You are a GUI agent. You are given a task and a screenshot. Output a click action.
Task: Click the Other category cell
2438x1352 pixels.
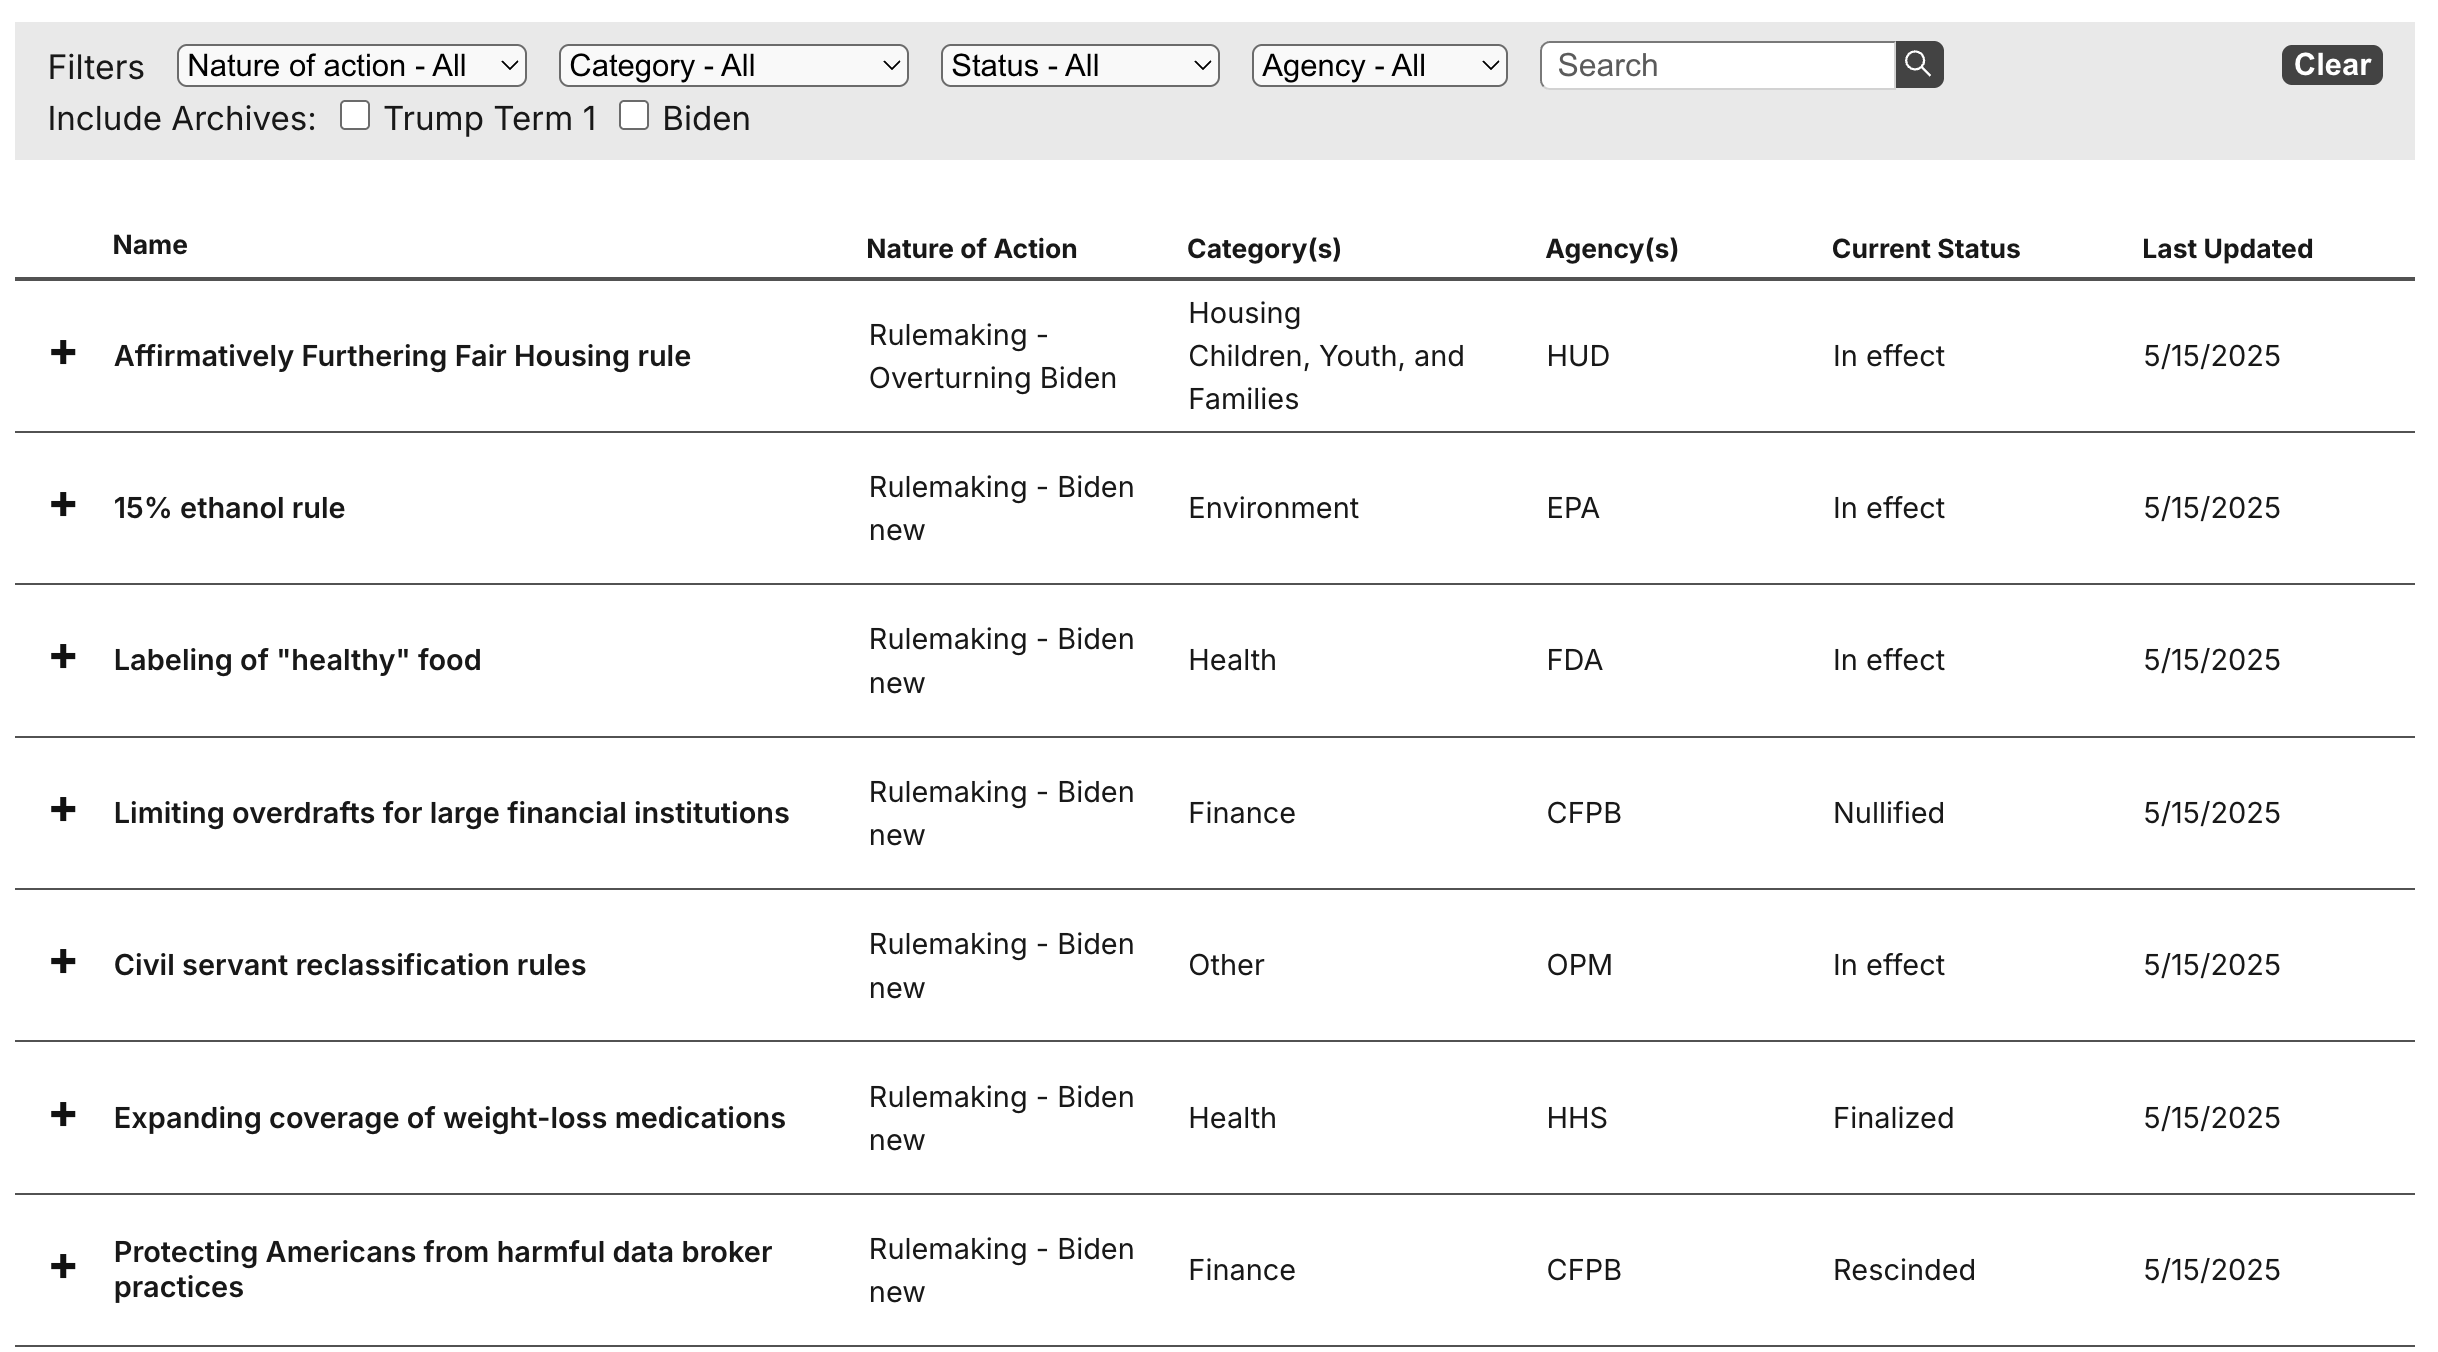tap(1226, 965)
